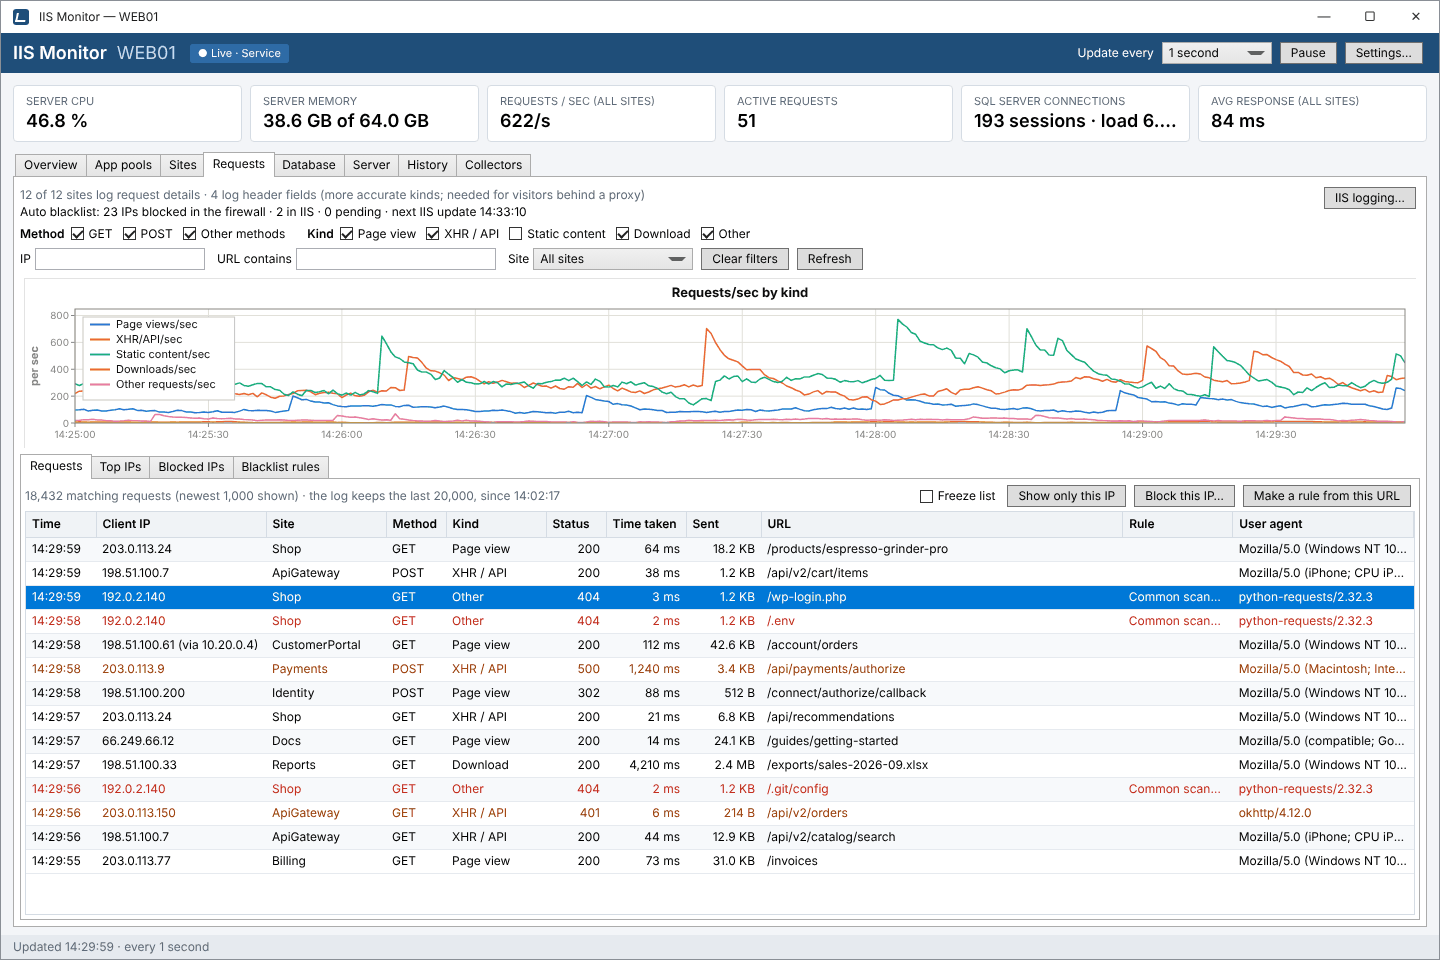
Task: Select the /.git/config request row
Action: [720, 789]
